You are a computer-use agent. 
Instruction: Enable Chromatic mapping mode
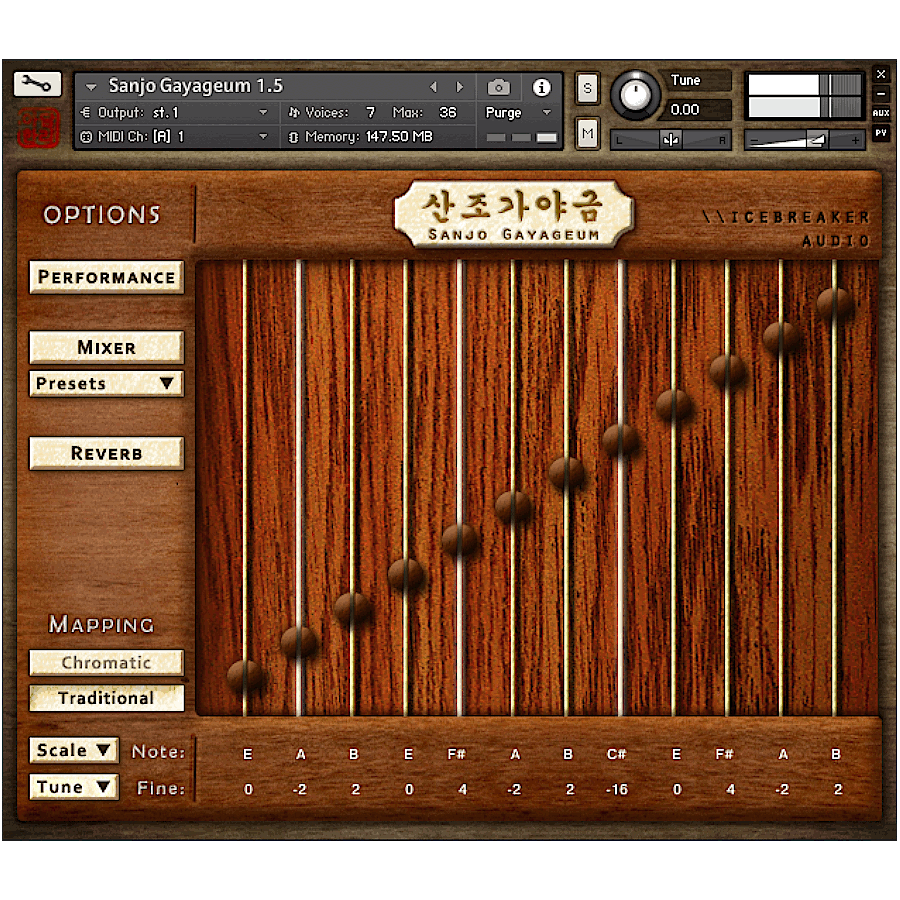(106, 662)
